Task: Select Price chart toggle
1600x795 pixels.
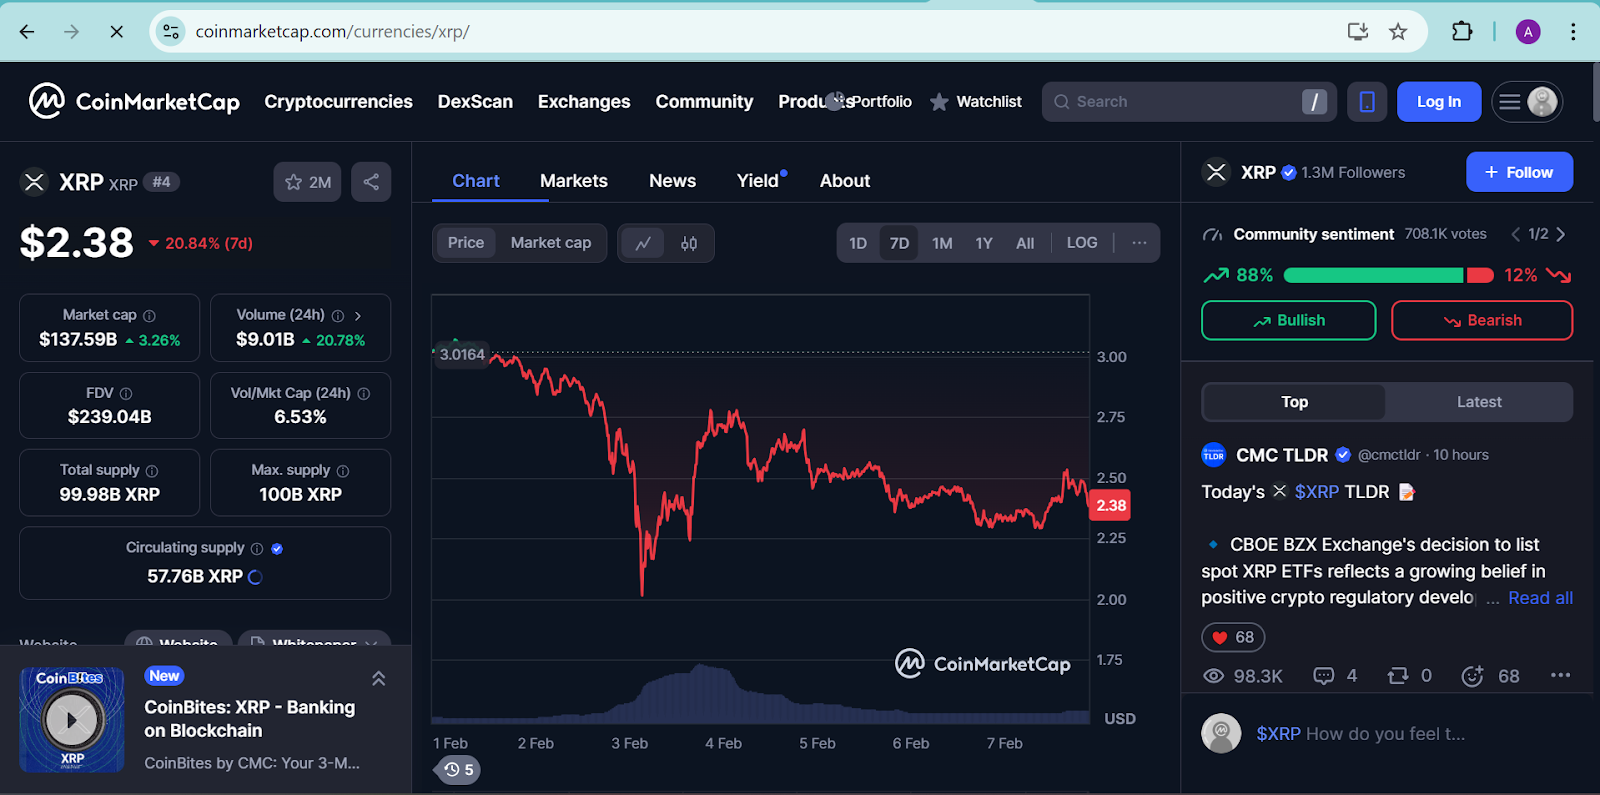Action: [466, 243]
